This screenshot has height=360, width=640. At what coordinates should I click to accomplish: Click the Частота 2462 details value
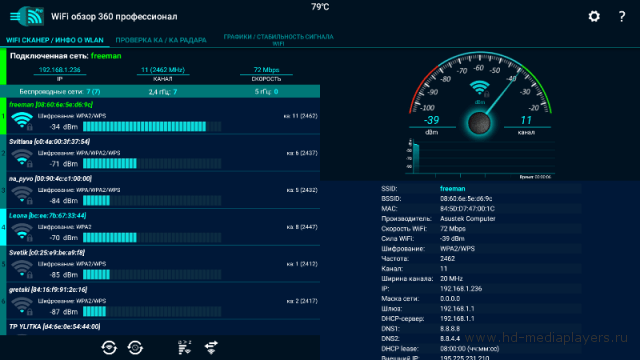pyautogui.click(x=447, y=259)
